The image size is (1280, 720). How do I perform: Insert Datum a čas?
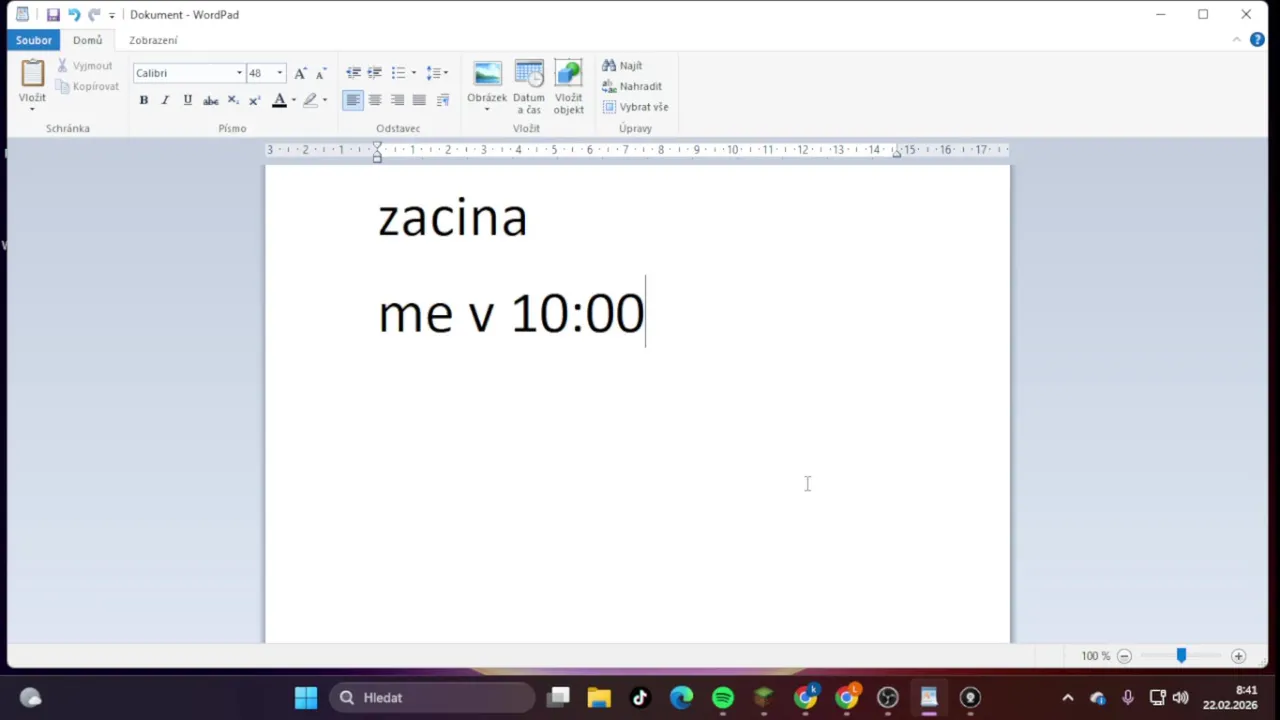tap(529, 87)
